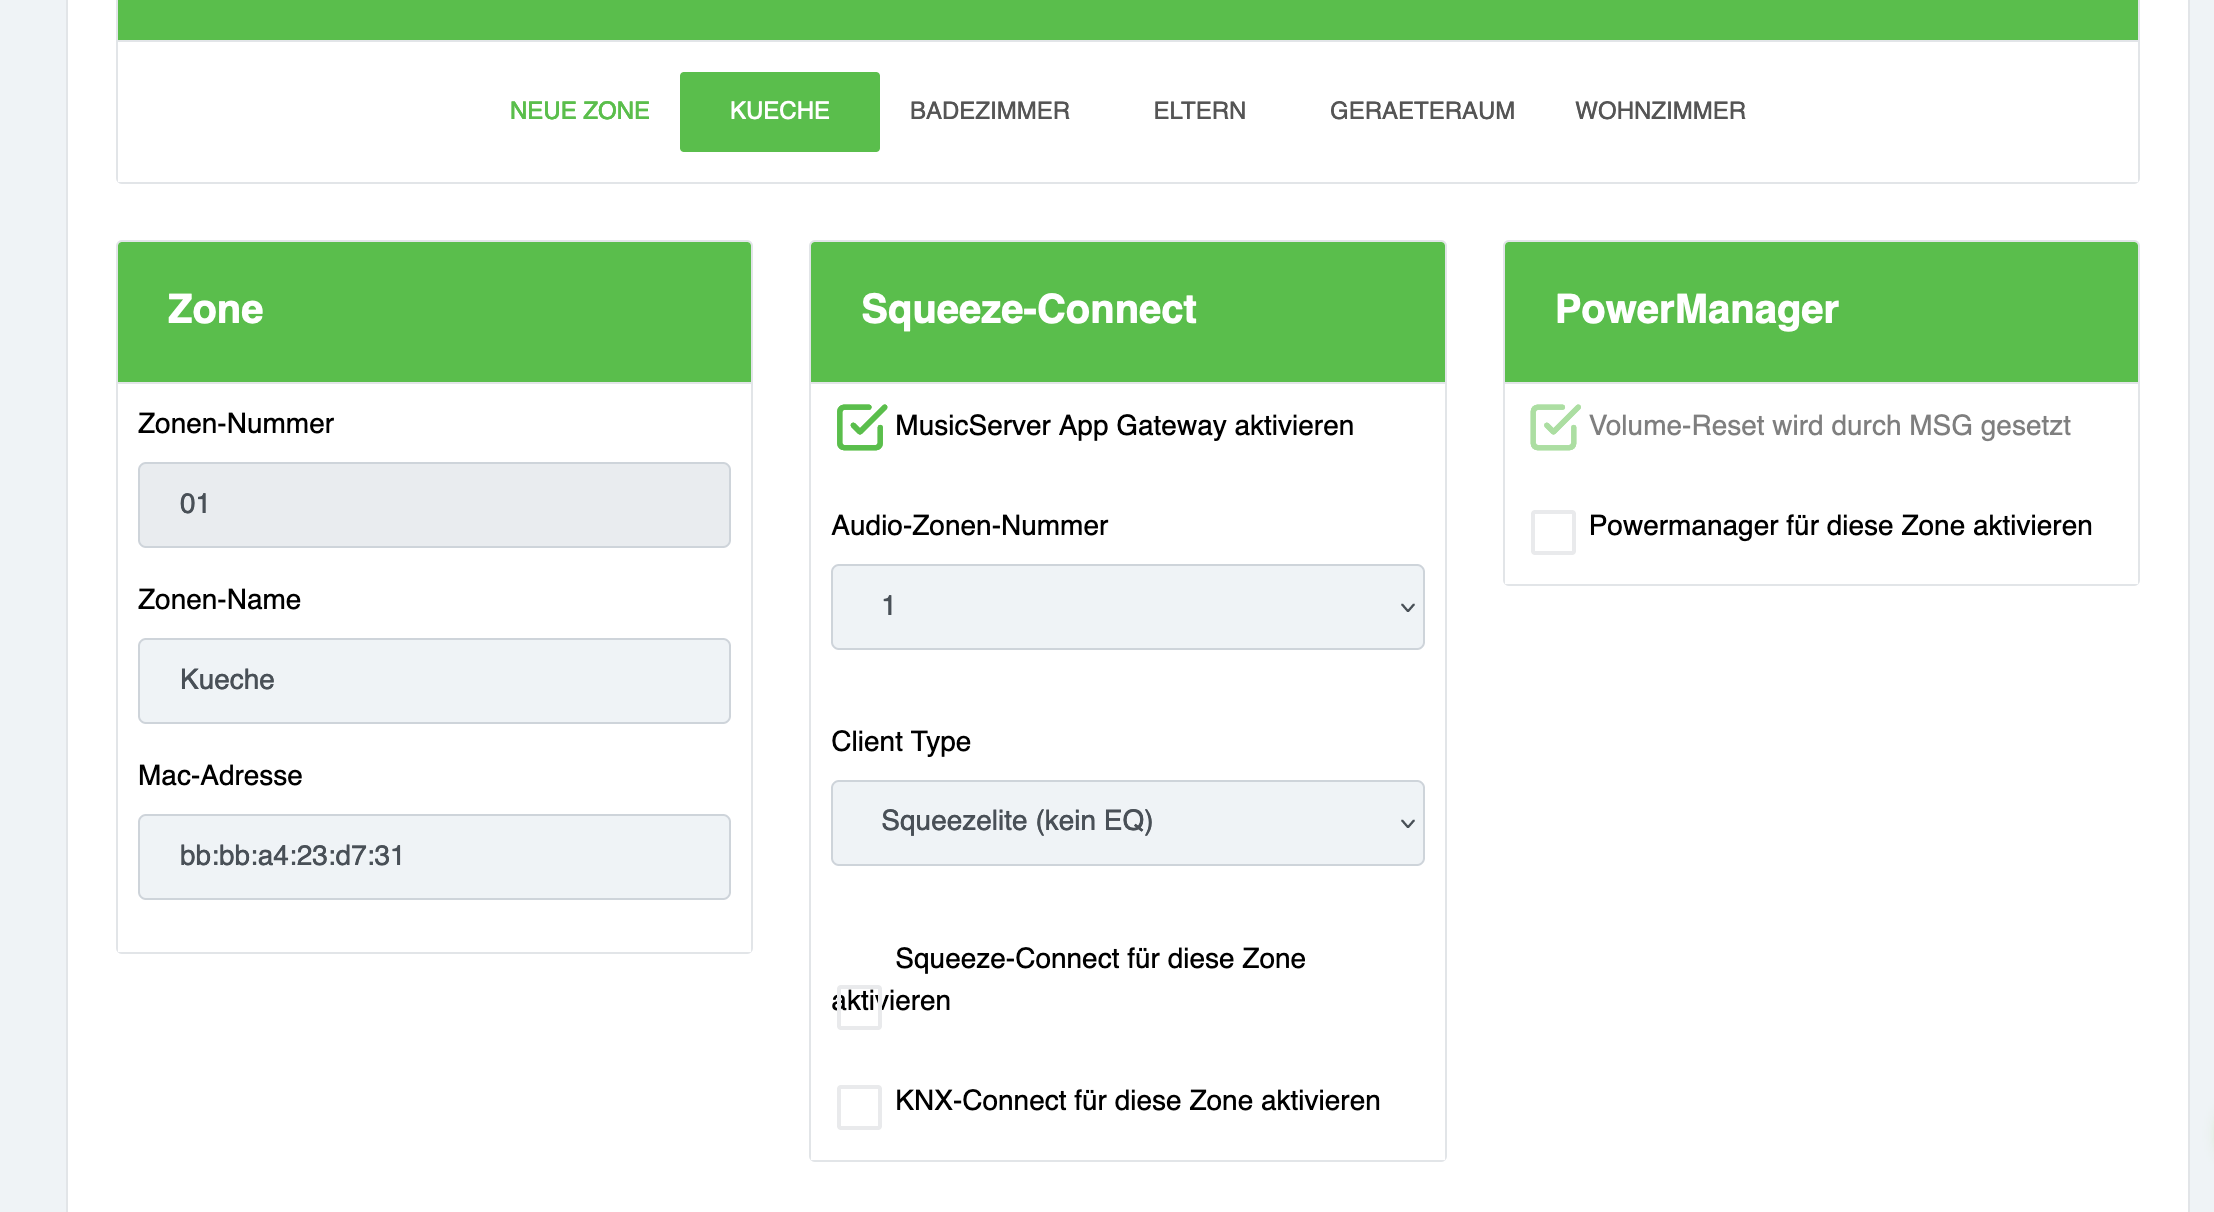Enable KNX-Connect für diese Zone checkbox
Image resolution: width=2214 pixels, height=1212 pixels.
click(x=859, y=1107)
